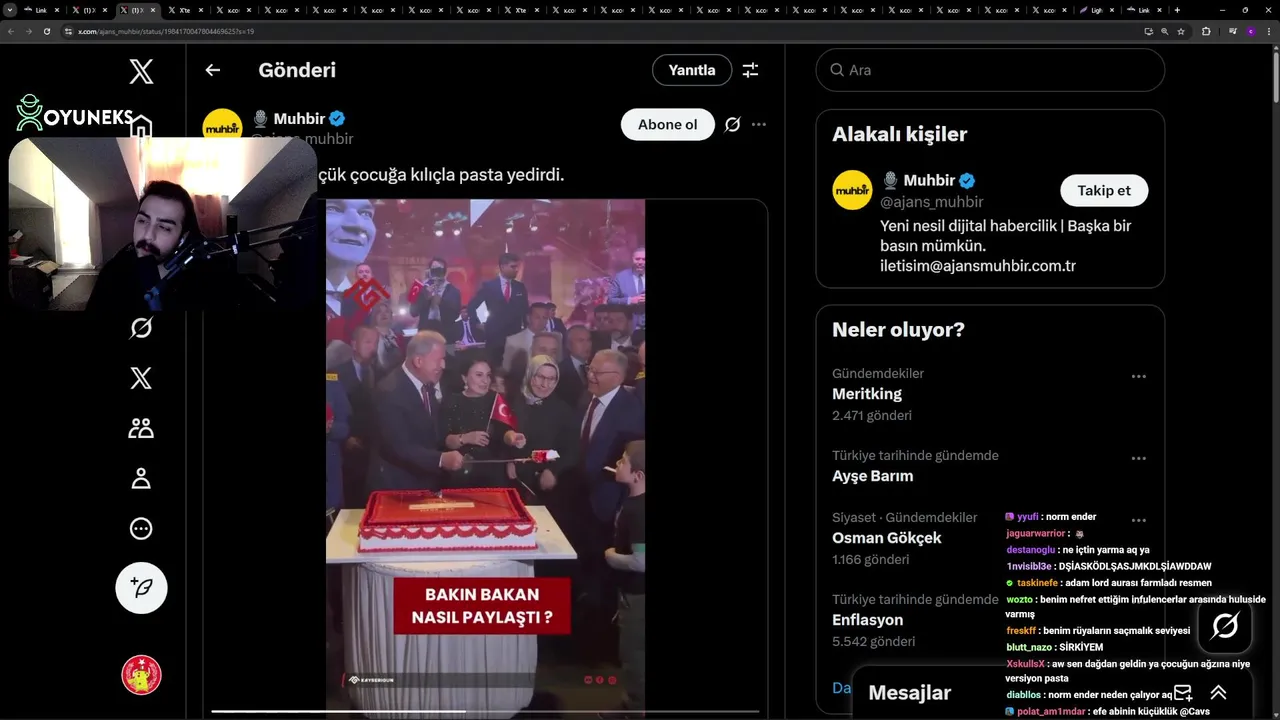The width and height of the screenshot is (1280, 720).
Task: Click the zoom magnifier icon in address bar
Action: 1165,31
